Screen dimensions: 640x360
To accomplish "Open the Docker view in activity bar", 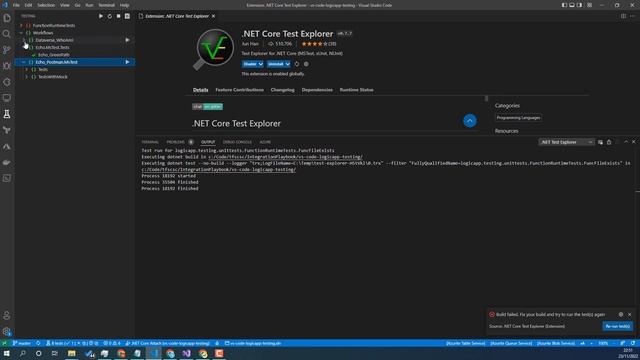I will coord(7,162).
